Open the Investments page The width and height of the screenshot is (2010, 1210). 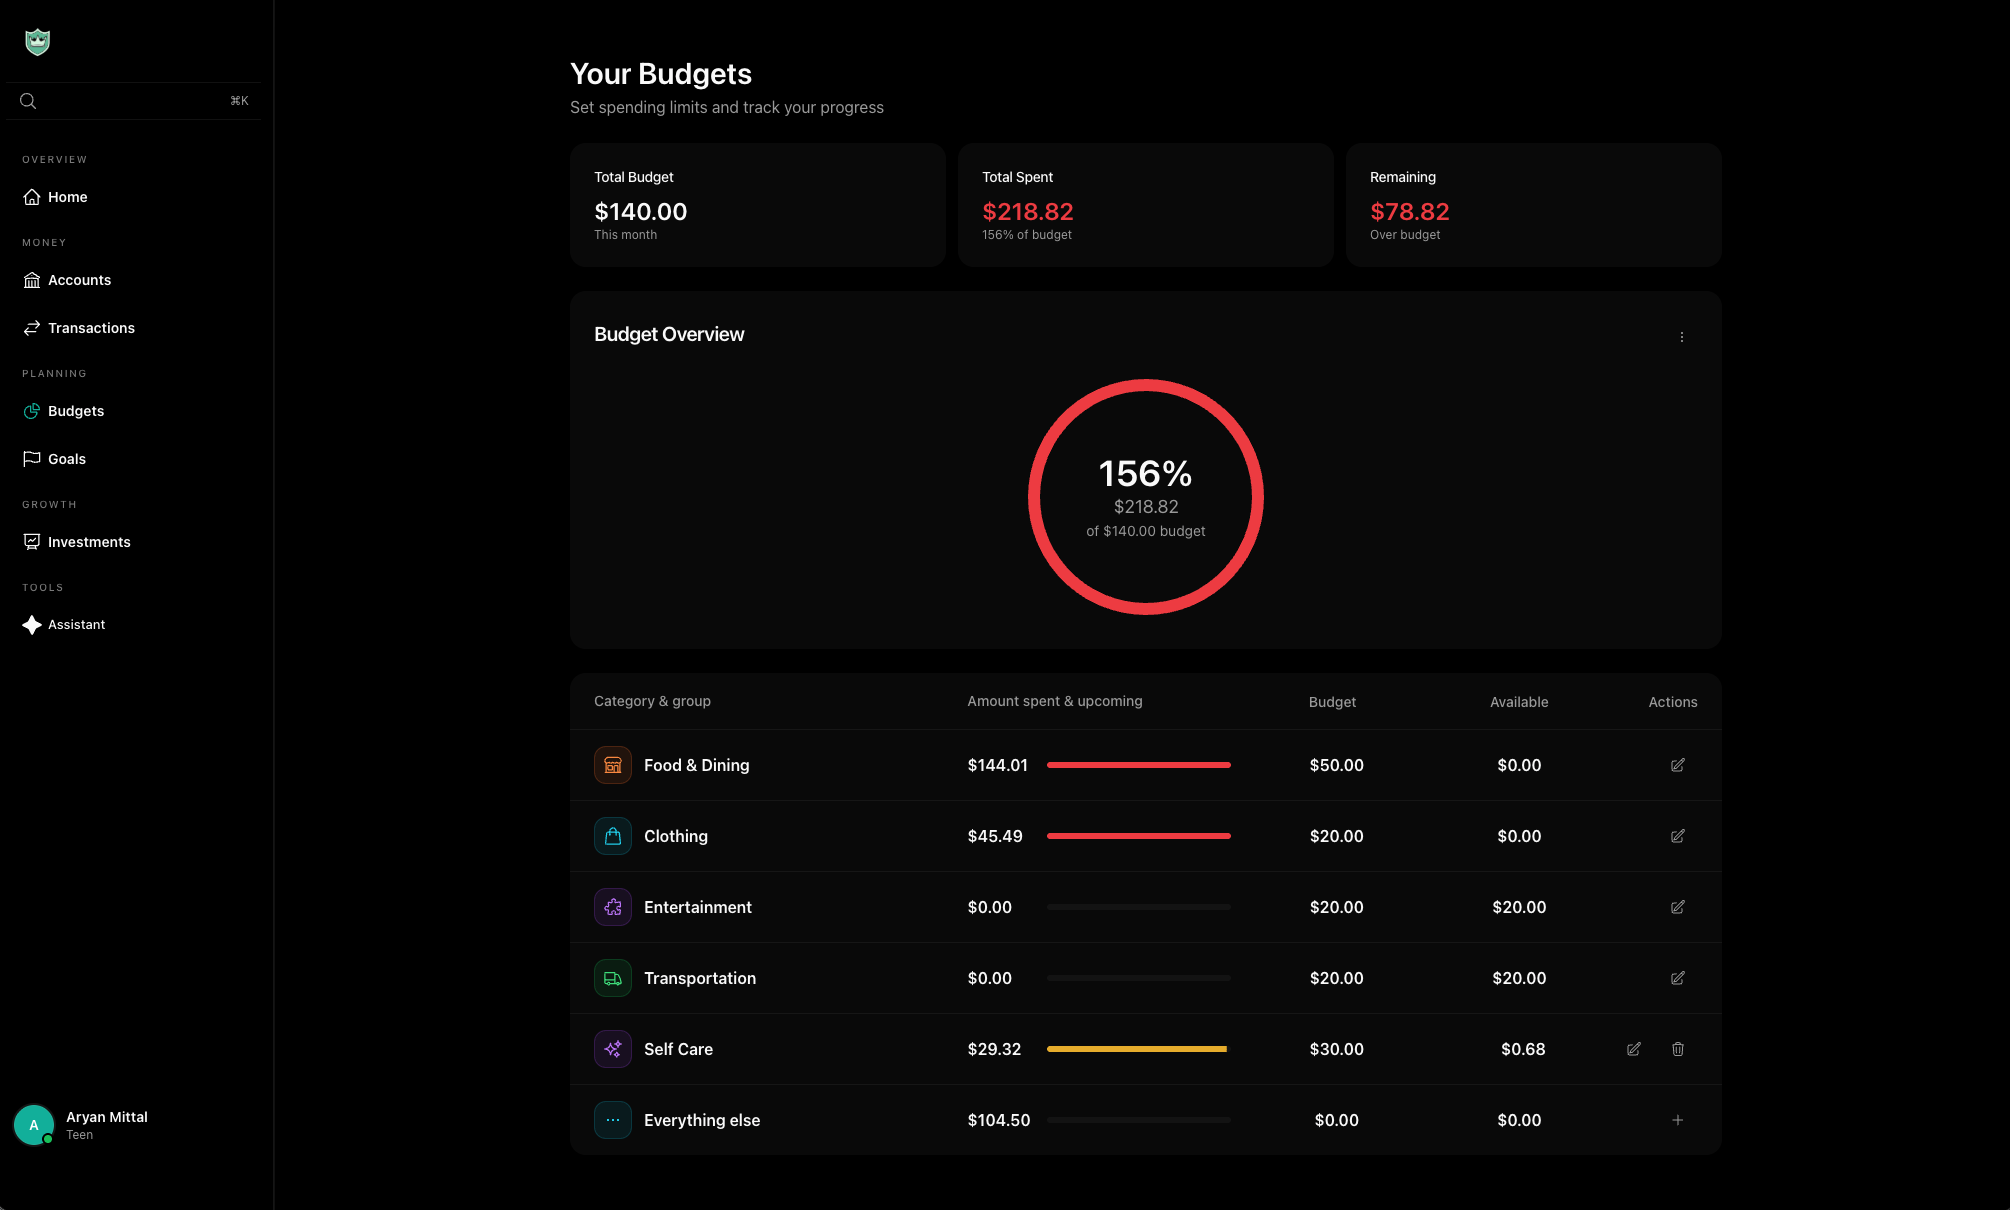pos(89,542)
